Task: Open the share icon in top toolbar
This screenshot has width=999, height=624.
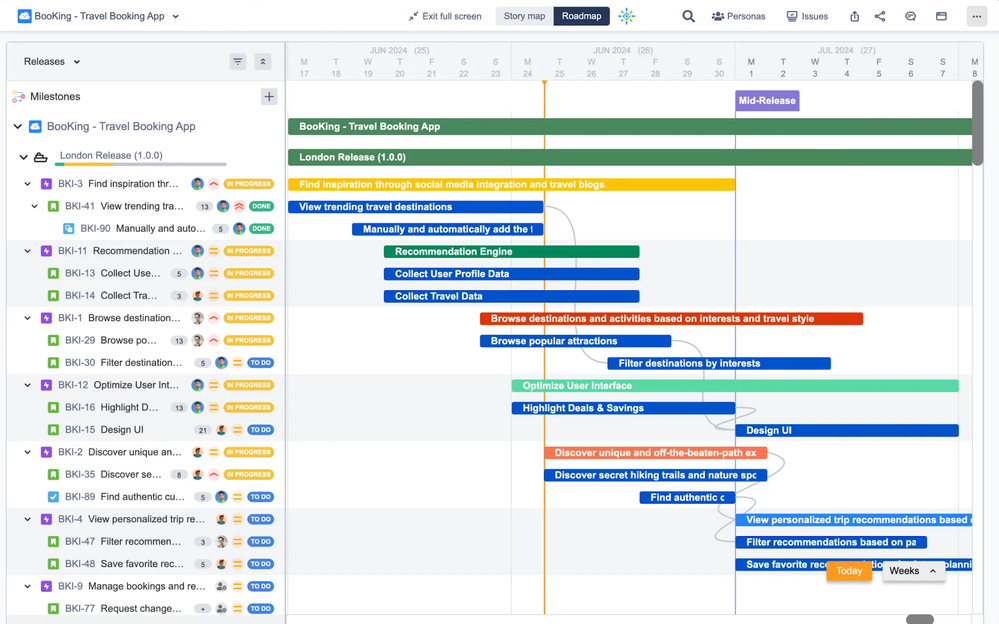Action: point(880,16)
